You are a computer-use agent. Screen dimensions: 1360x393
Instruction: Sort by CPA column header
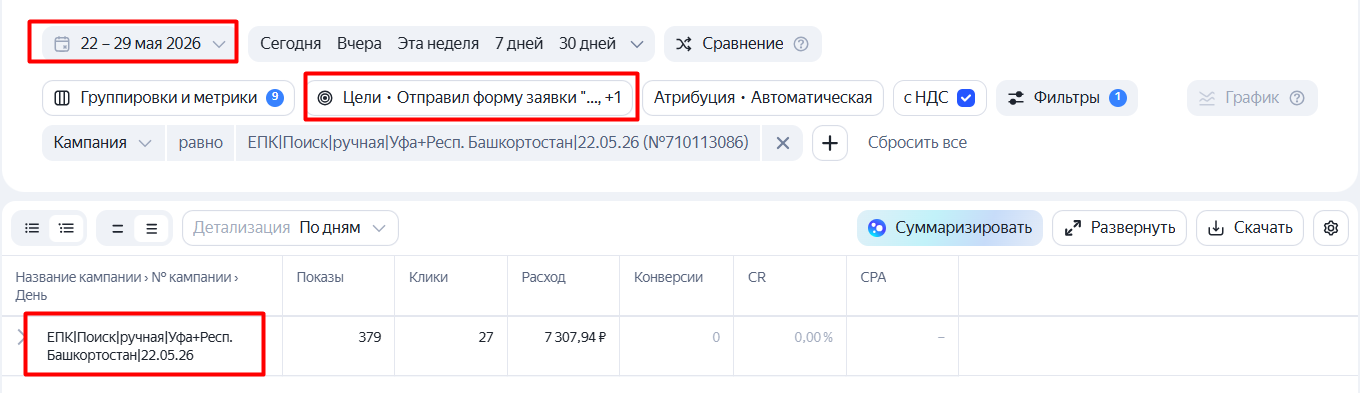873,277
